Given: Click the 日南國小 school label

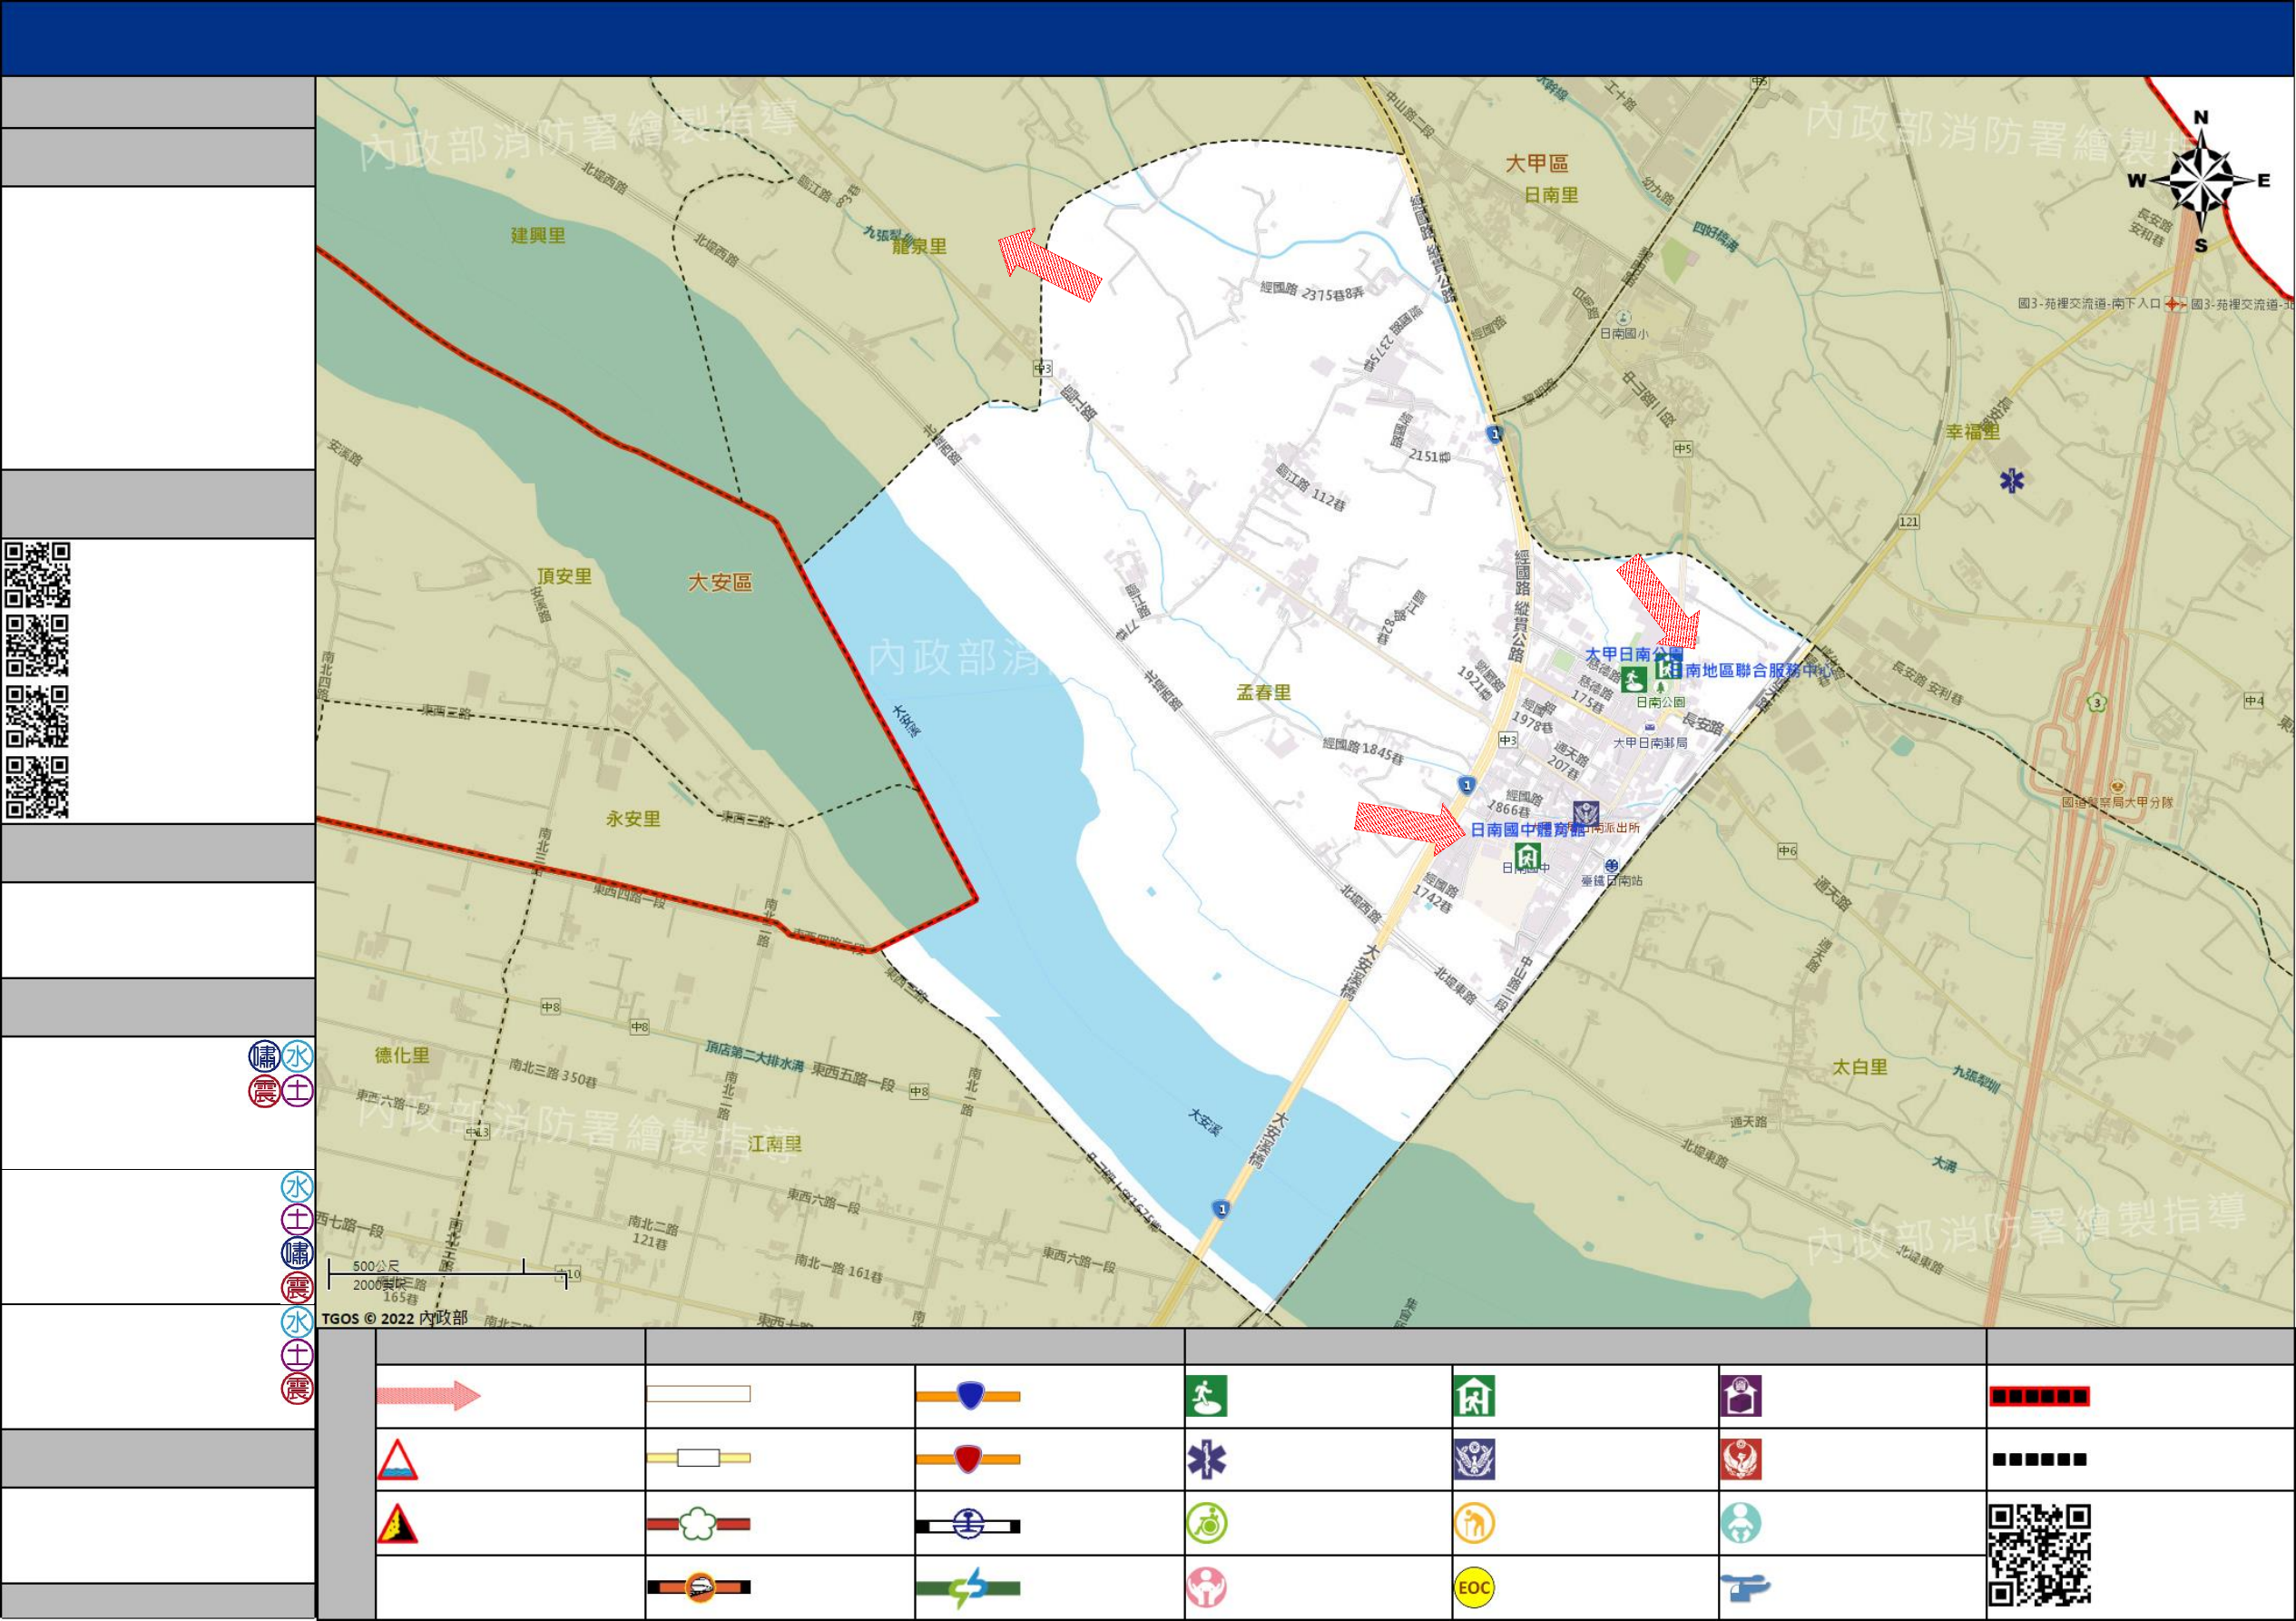Looking at the screenshot, I should [1624, 333].
